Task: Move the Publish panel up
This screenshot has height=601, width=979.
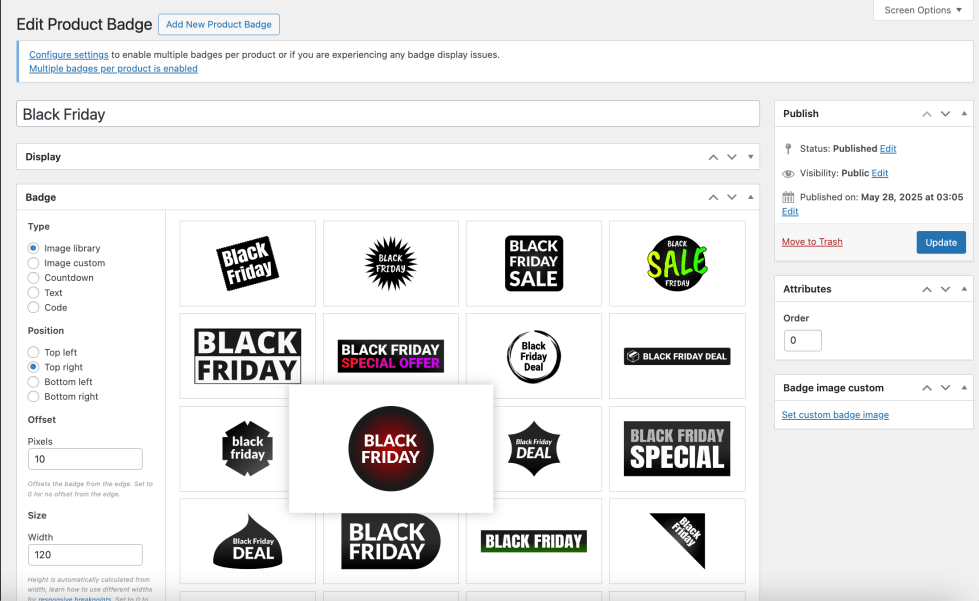Action: (x=927, y=114)
